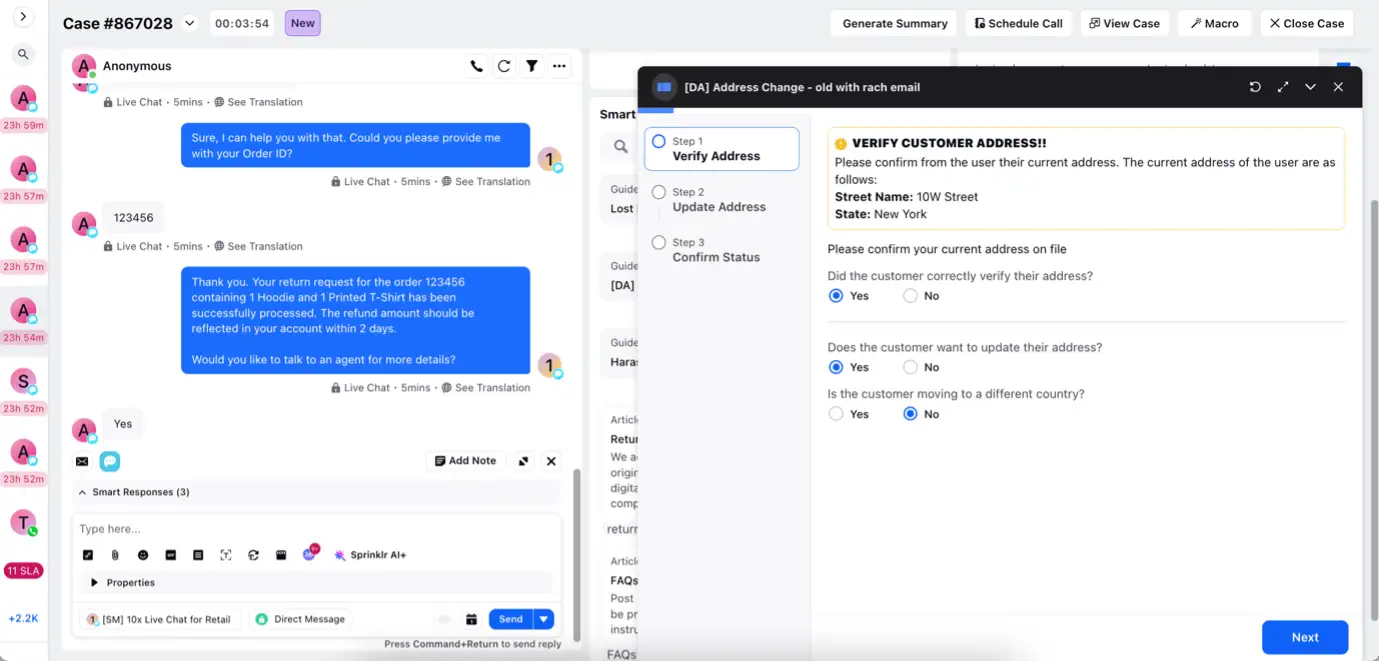The image size is (1384, 666).
Task: Open the more options ellipsis in conversation header
Action: coord(559,66)
